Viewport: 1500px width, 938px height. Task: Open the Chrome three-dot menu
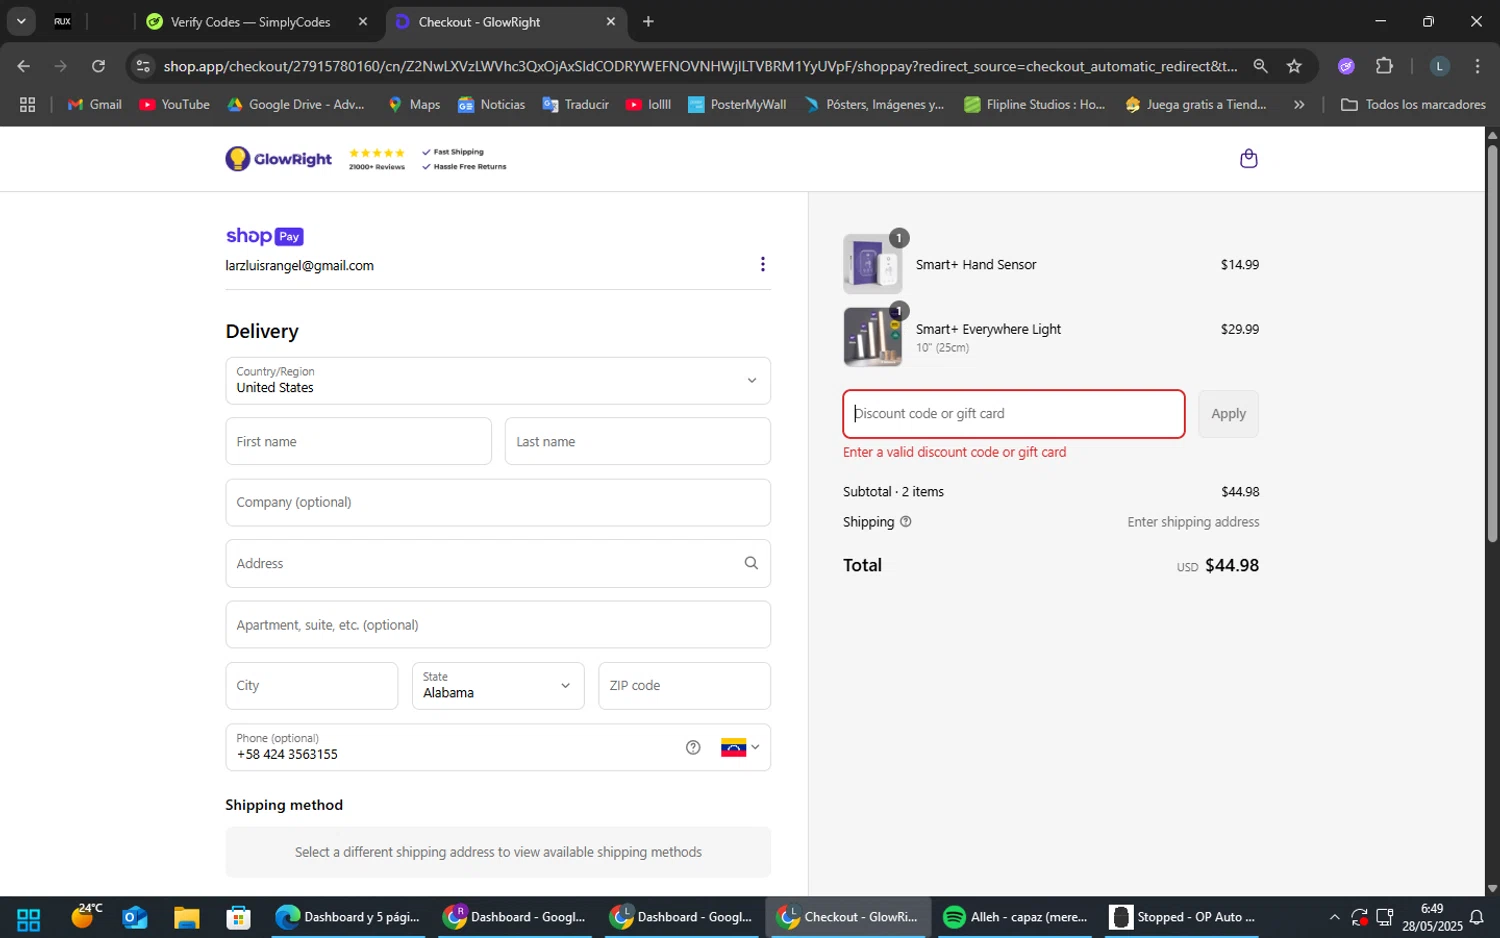pyautogui.click(x=1477, y=66)
